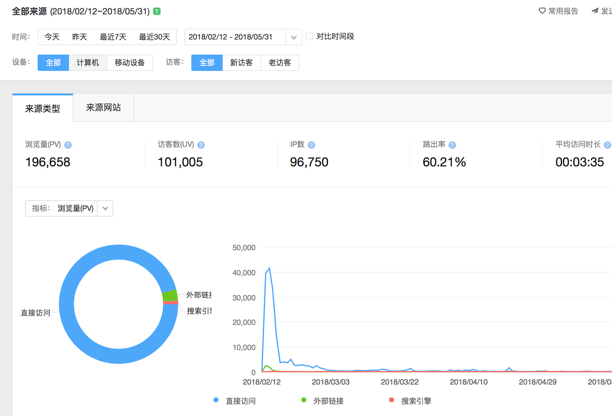The width and height of the screenshot is (612, 416).
Task: Expand the date range dropdown arrow
Action: pyautogui.click(x=294, y=37)
